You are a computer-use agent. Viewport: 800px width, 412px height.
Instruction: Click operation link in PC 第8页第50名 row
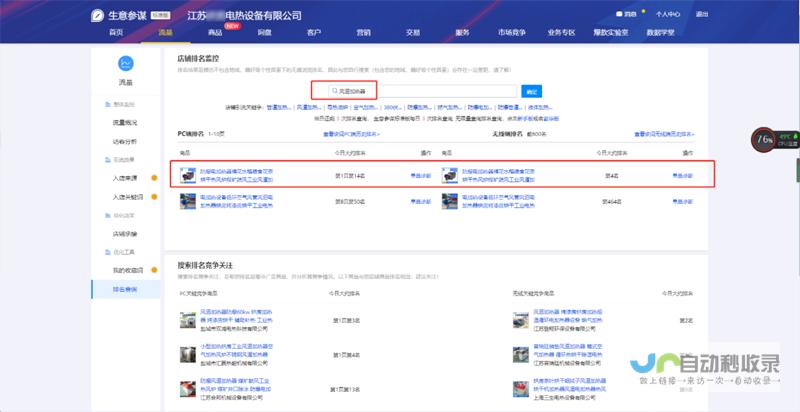(421, 201)
